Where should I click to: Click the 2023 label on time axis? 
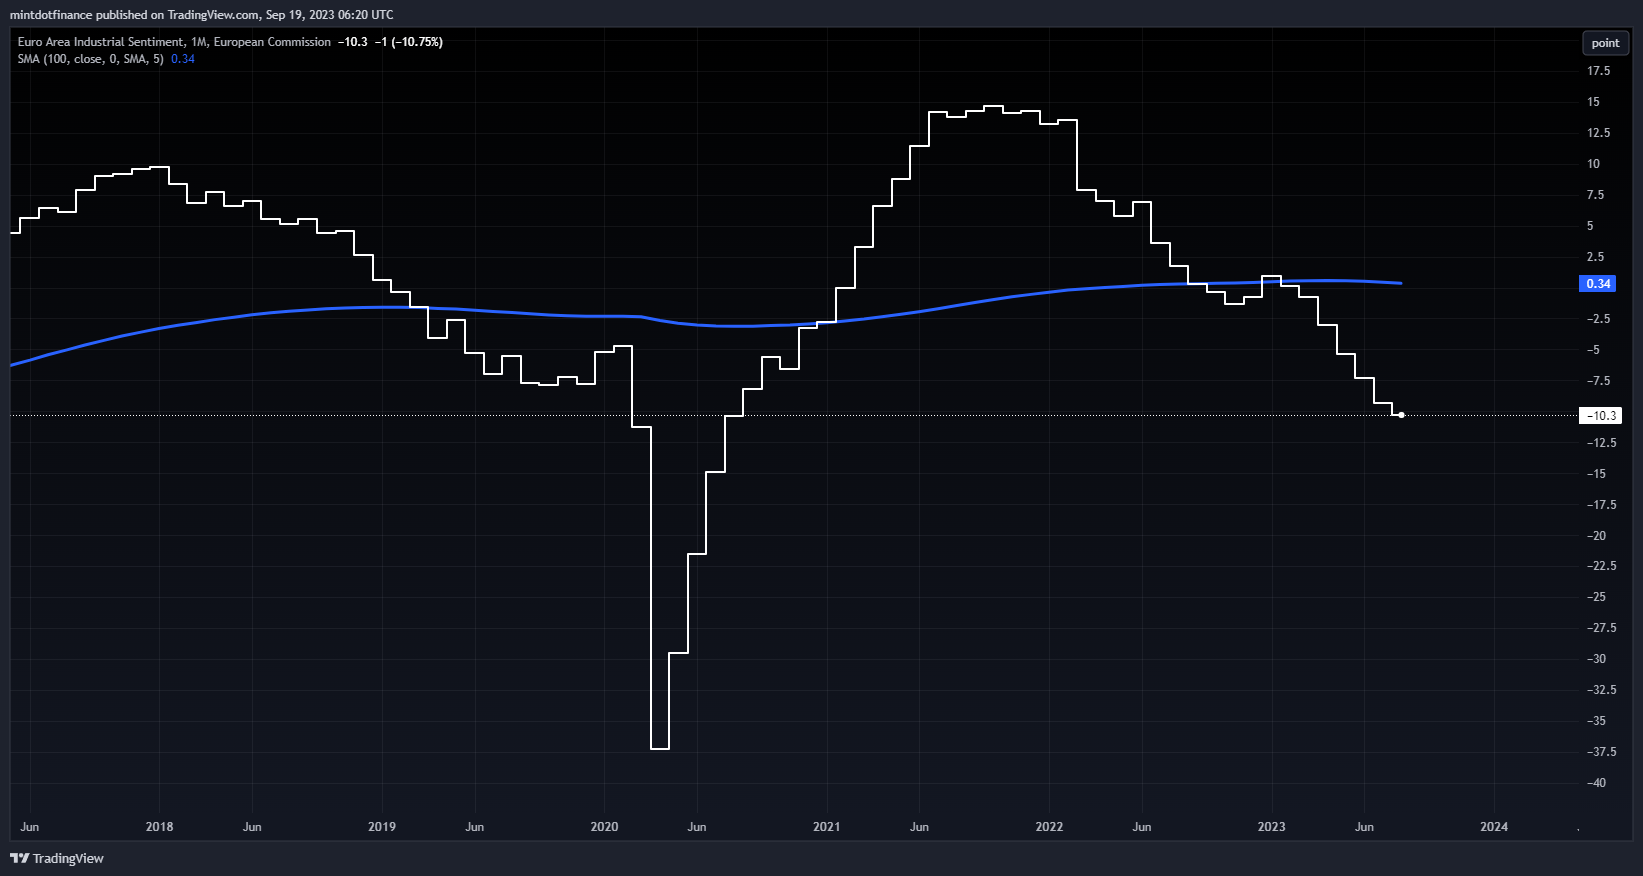1271,827
